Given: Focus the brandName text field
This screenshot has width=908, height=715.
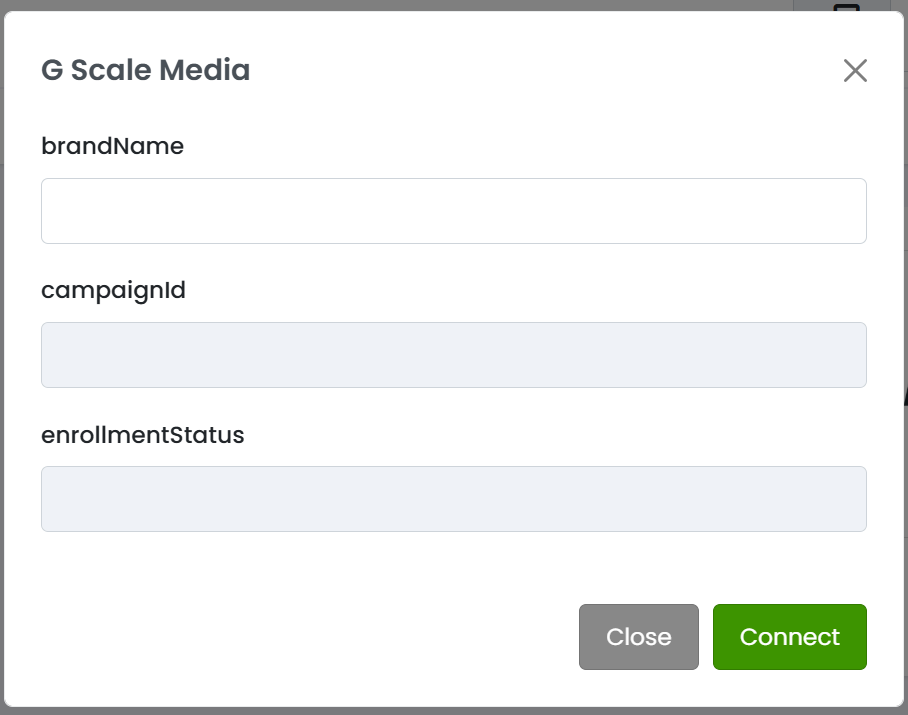Looking at the screenshot, I should (x=453, y=211).
